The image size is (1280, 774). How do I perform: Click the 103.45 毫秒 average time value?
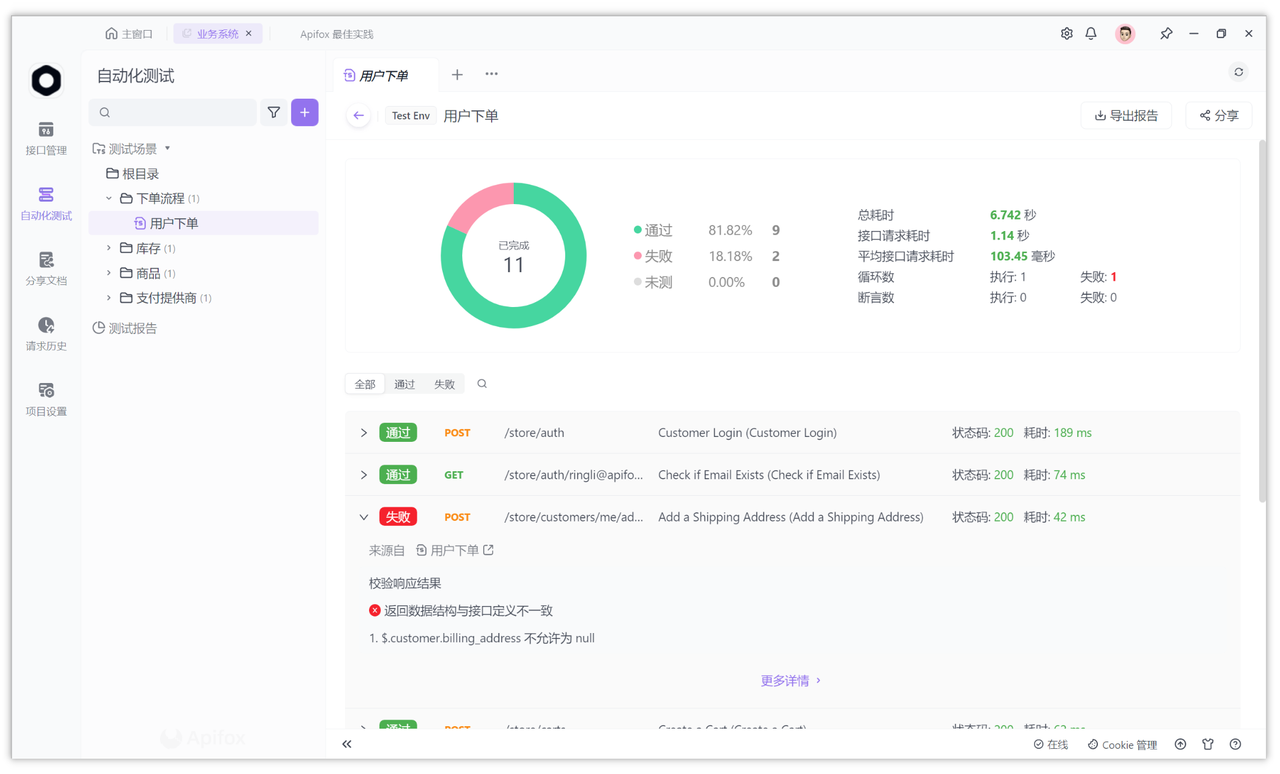tap(1022, 256)
